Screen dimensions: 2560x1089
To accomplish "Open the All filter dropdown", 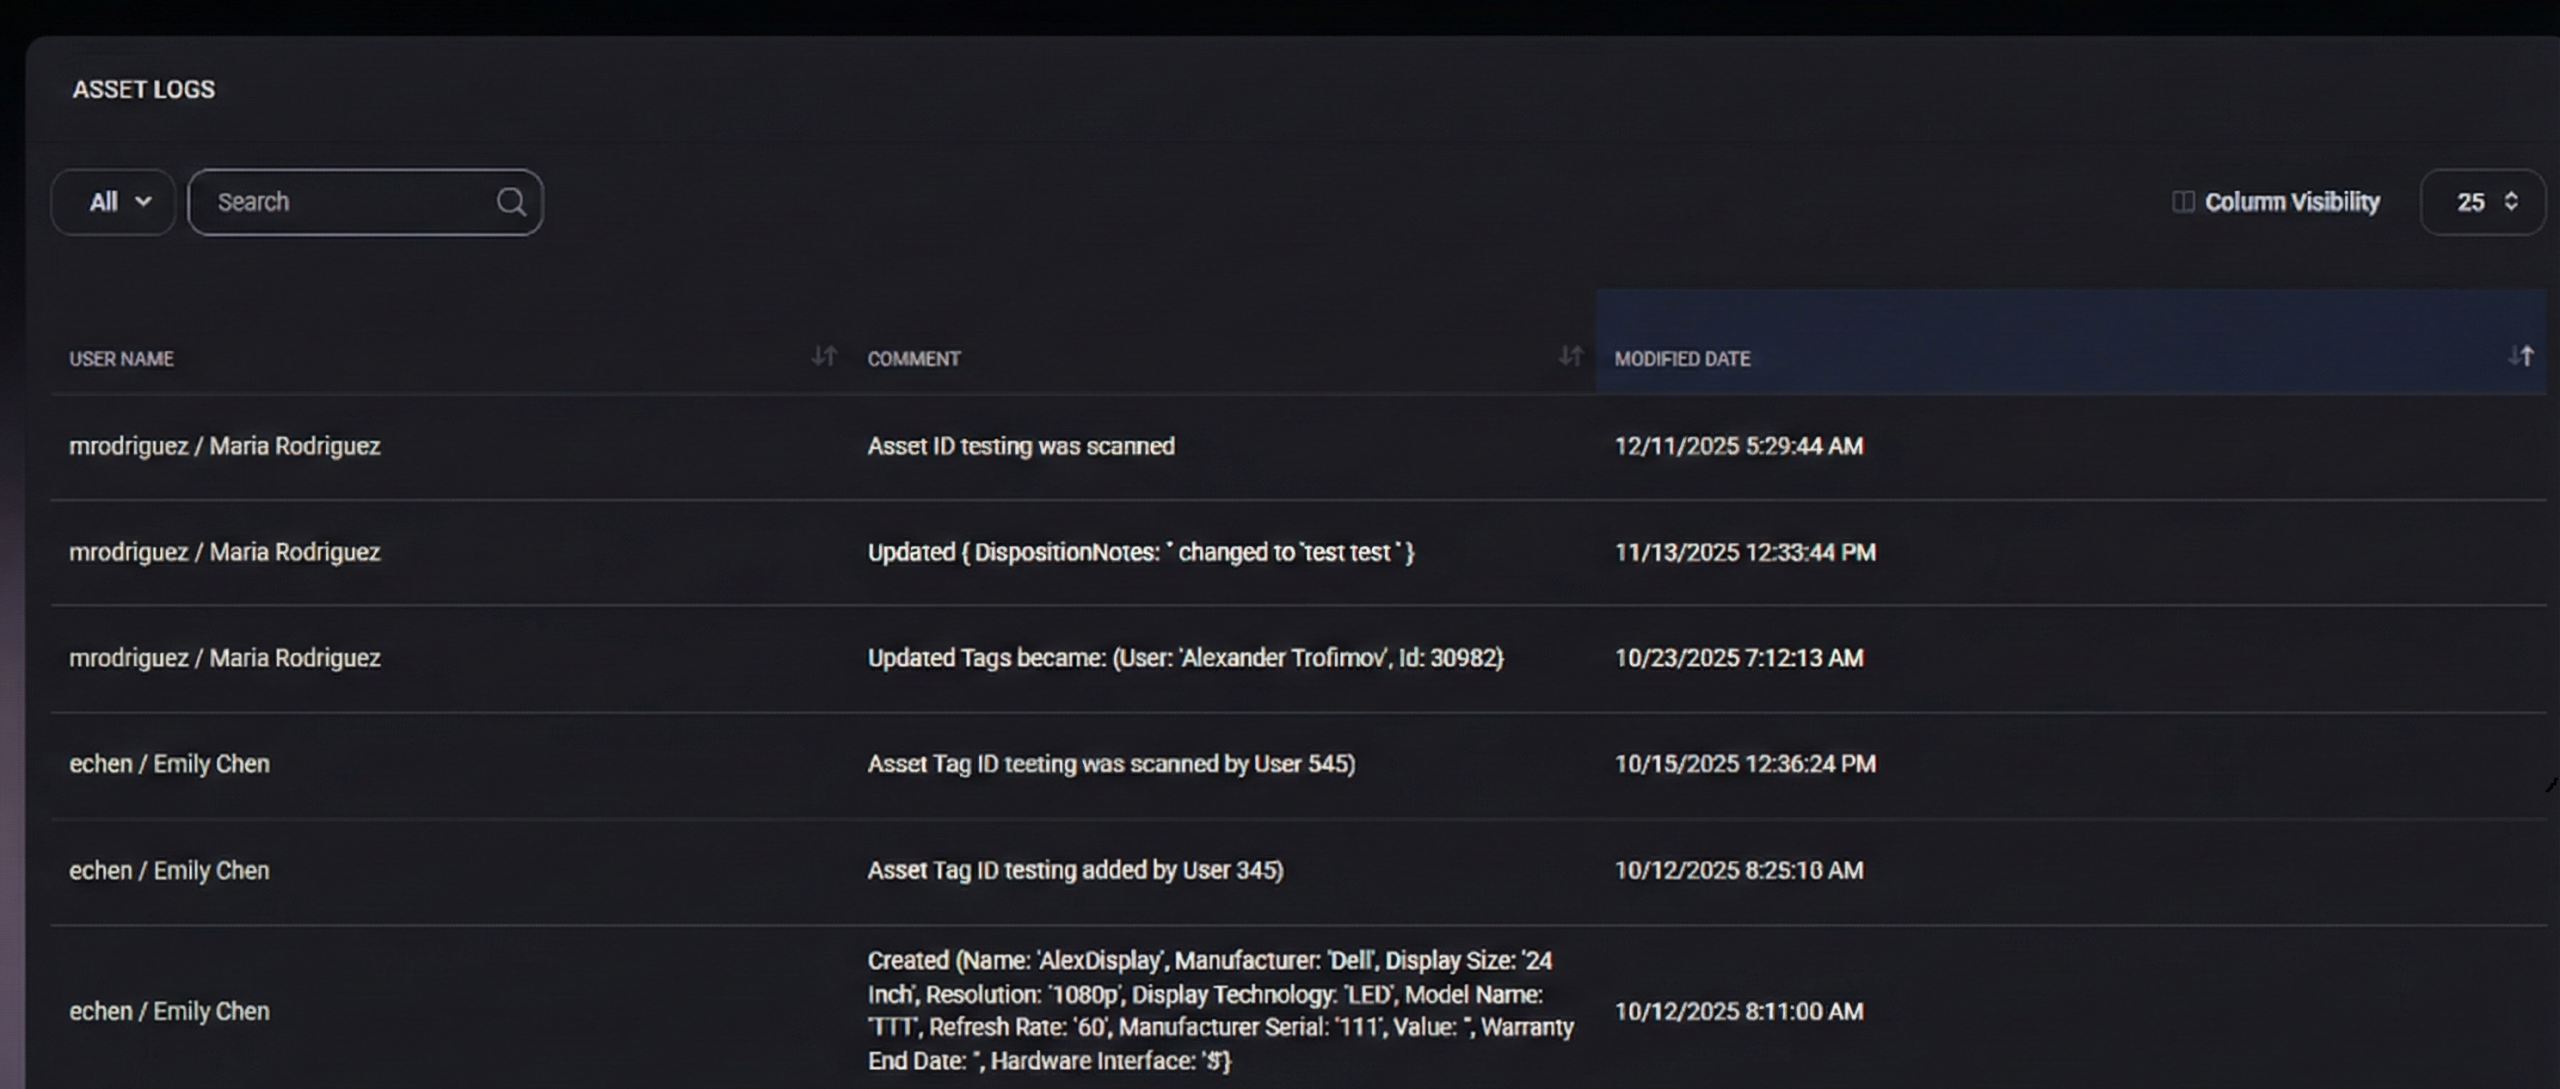I will tap(112, 202).
